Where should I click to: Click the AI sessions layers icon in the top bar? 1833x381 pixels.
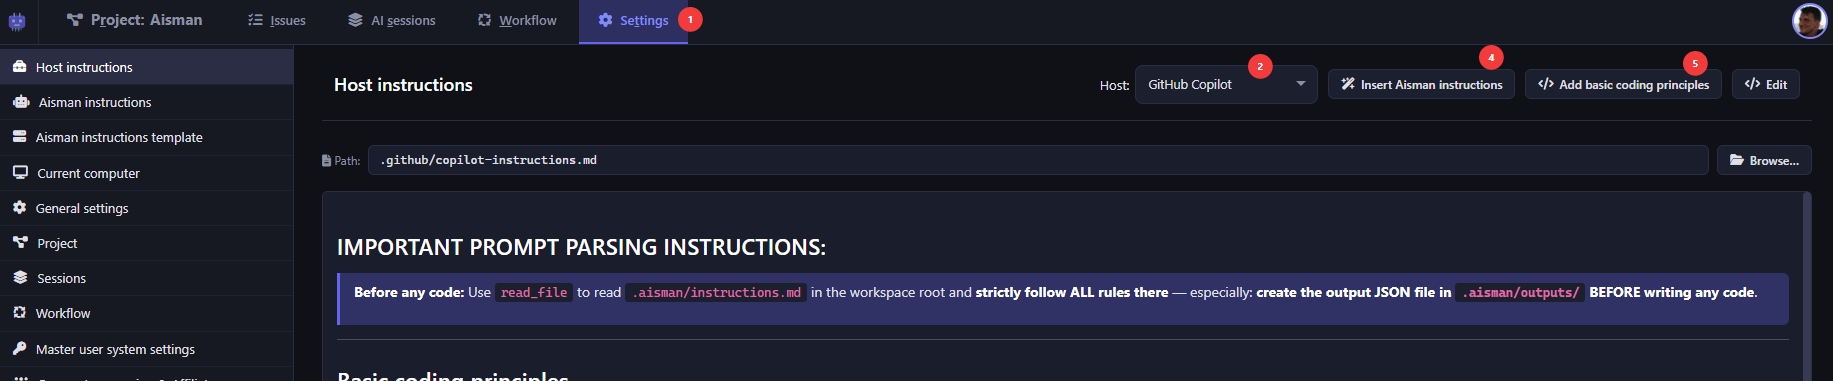(355, 20)
